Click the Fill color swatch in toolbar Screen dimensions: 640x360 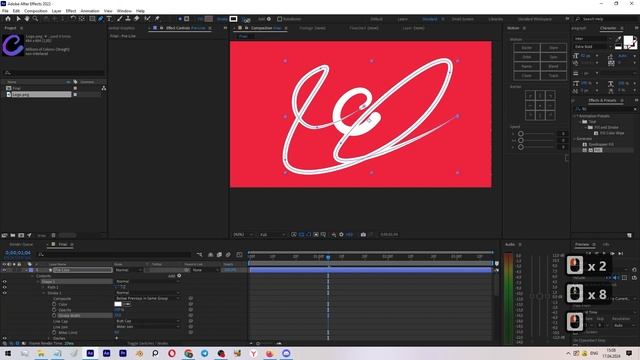[209, 19]
